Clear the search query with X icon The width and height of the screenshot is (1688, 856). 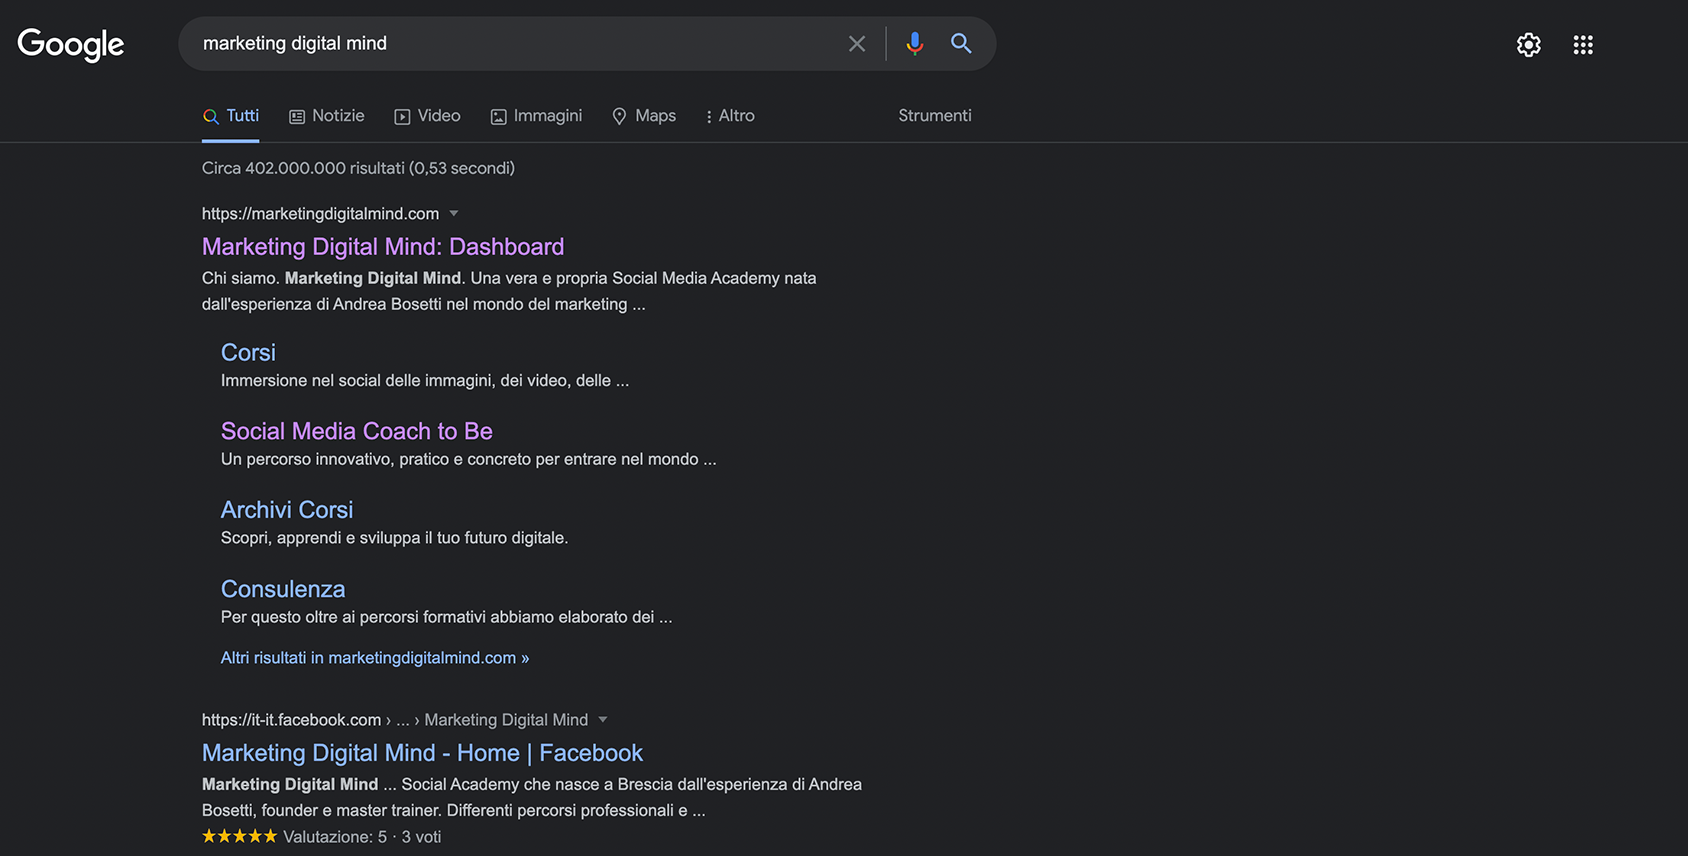point(857,44)
